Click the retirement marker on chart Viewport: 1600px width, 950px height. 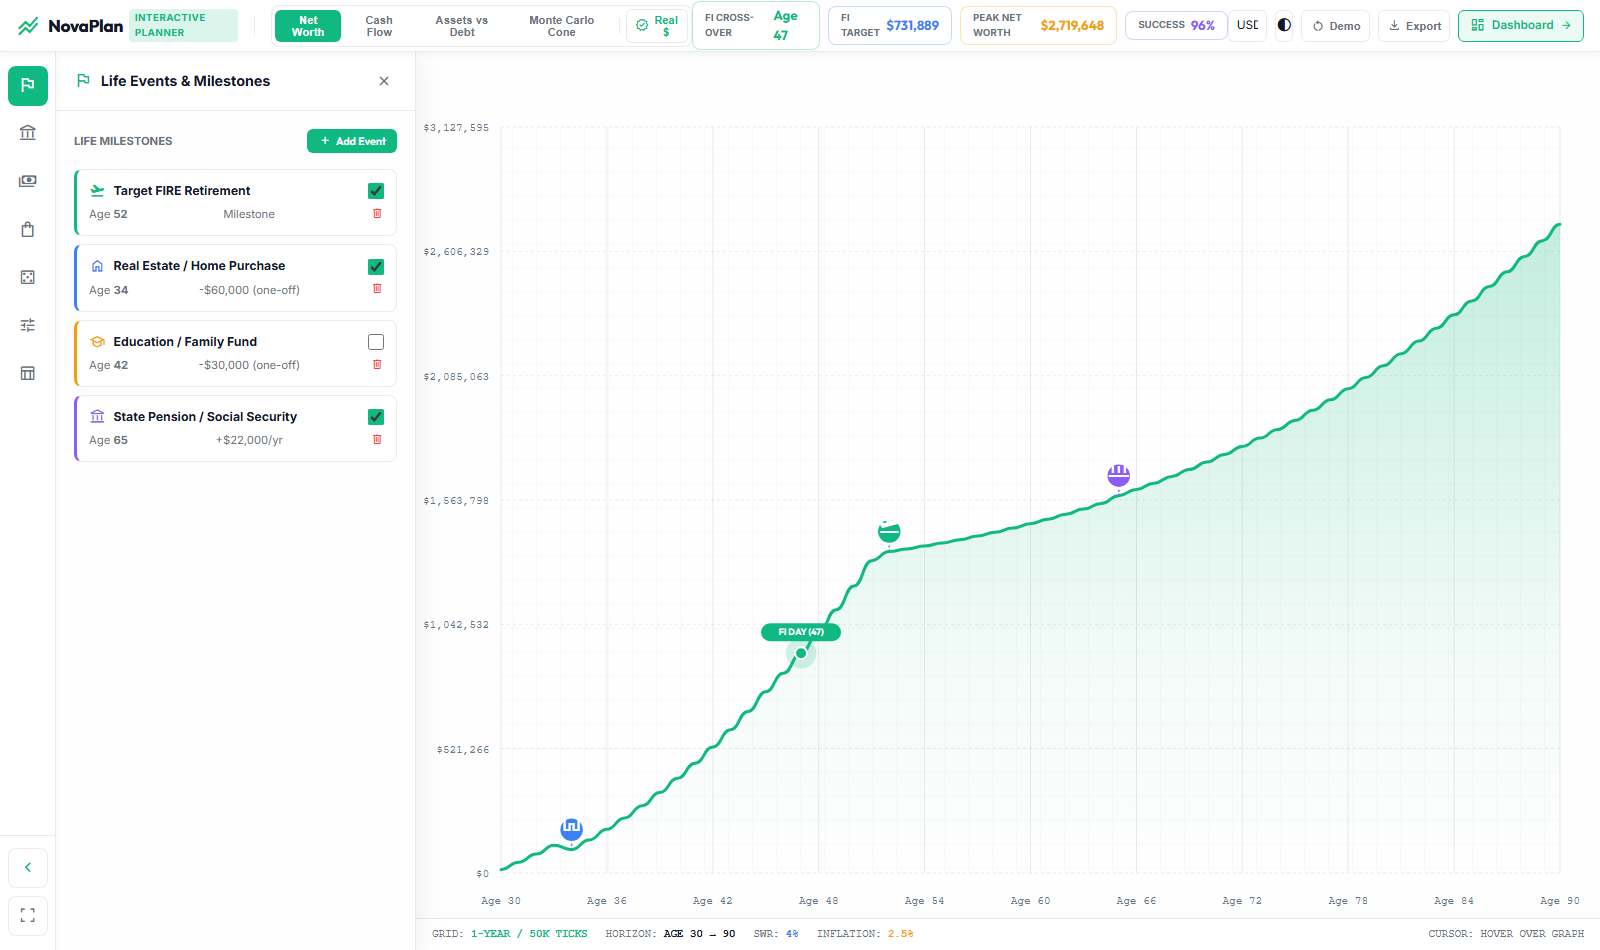coord(889,531)
